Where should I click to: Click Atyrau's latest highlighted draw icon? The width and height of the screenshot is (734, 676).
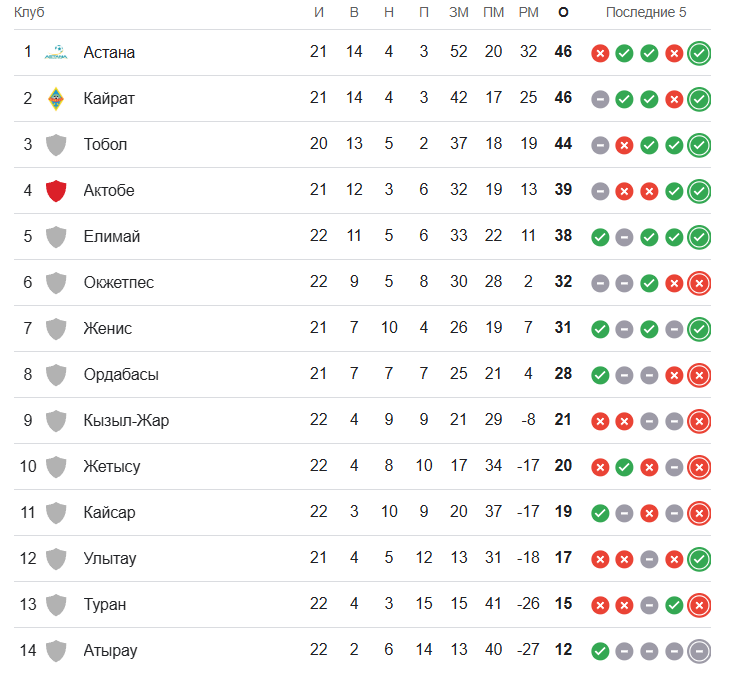(699, 651)
